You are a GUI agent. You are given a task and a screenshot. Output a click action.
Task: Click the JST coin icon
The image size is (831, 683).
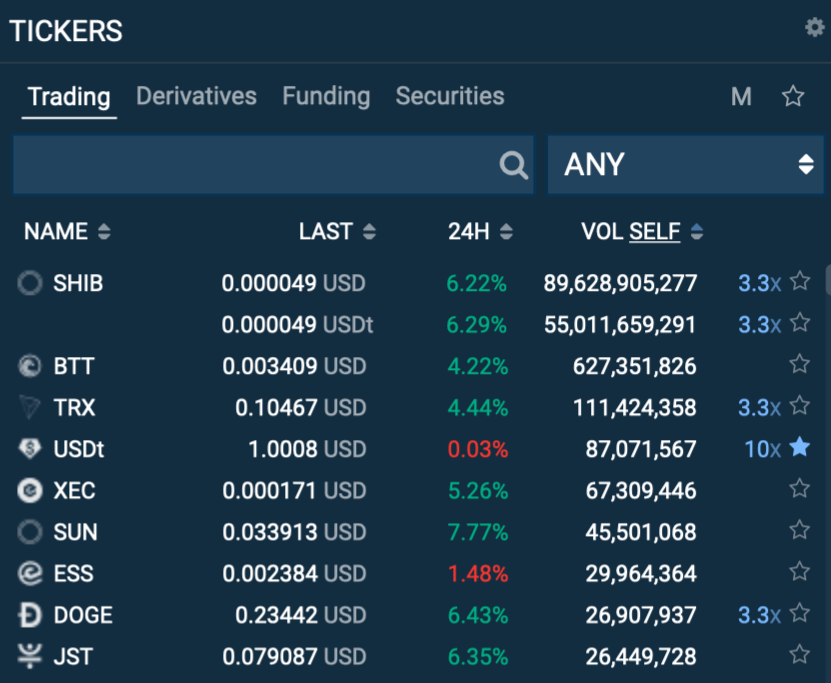tap(30, 656)
